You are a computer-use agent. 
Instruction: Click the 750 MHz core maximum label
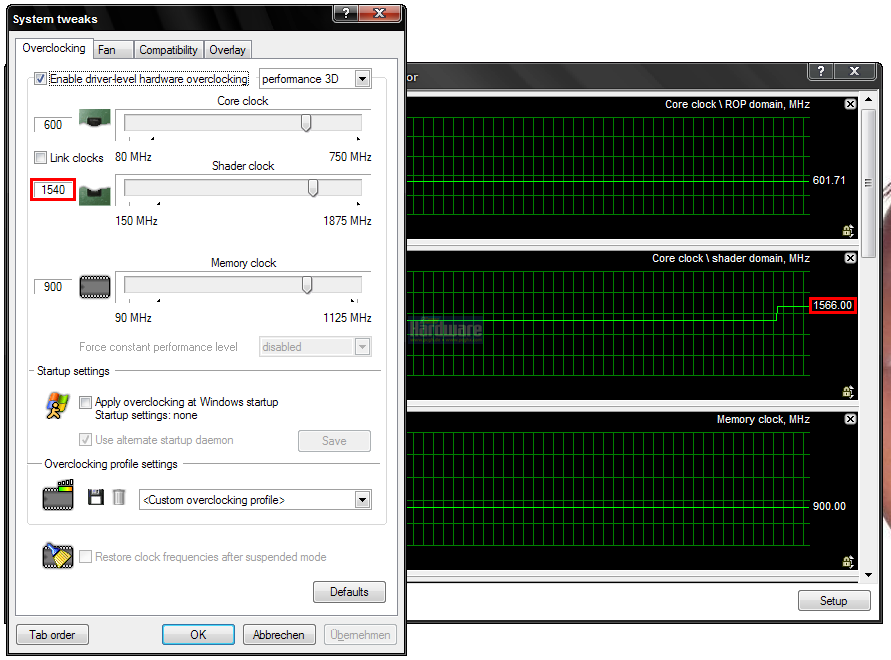350,156
